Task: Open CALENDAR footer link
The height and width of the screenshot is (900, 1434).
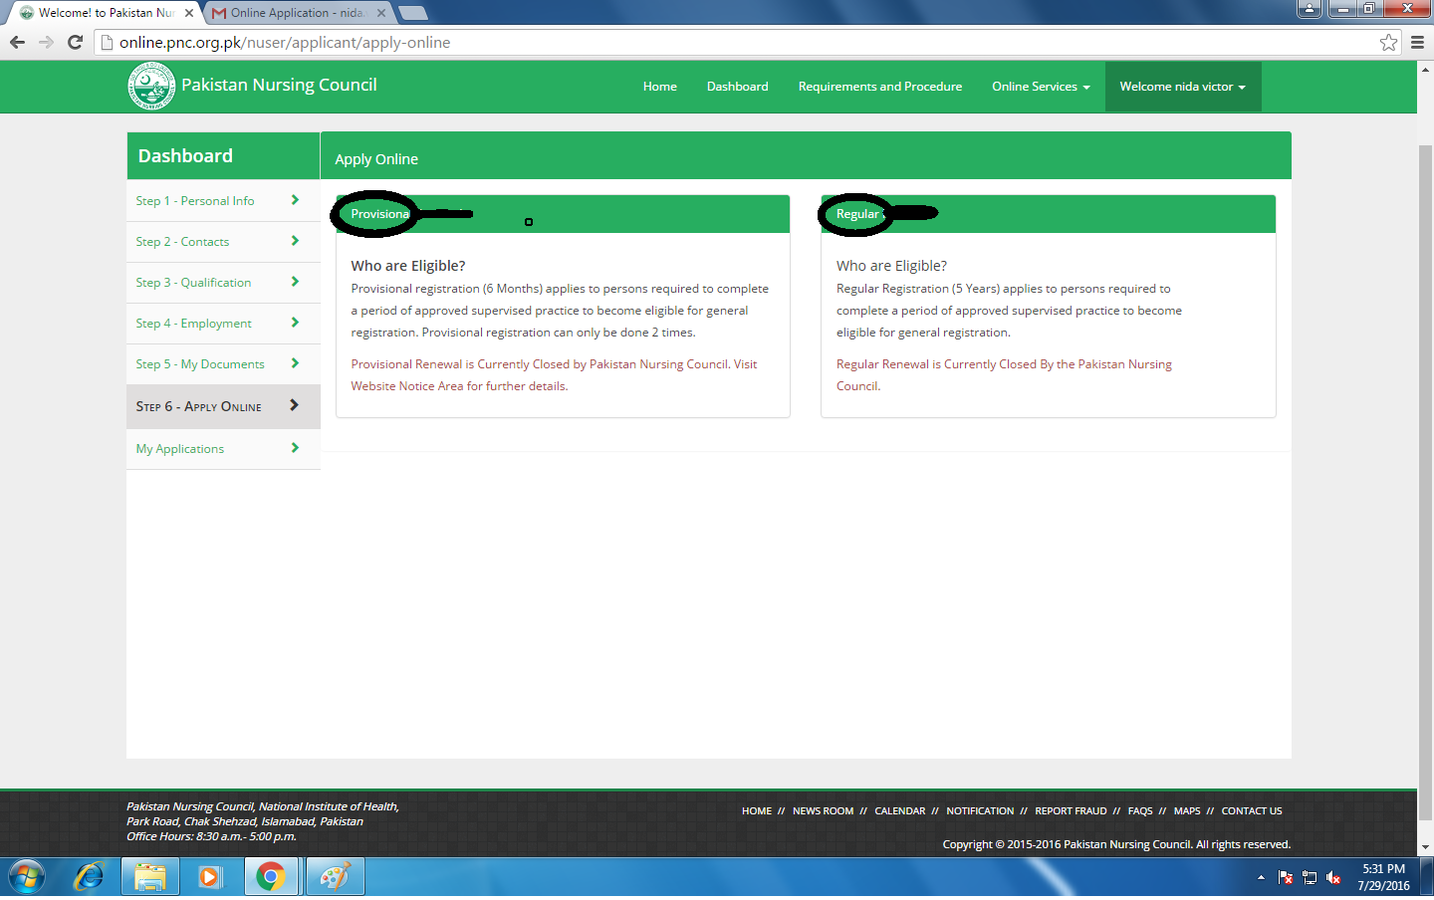Action: coord(900,811)
